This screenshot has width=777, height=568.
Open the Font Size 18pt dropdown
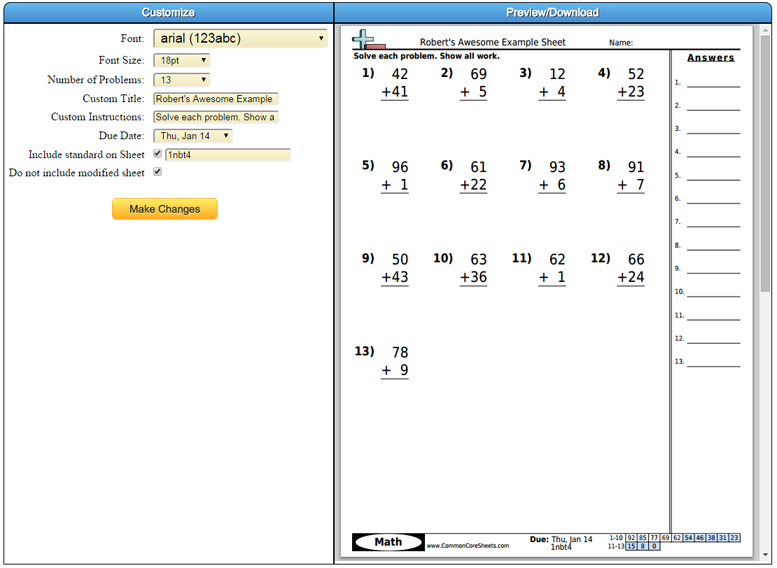(x=181, y=60)
